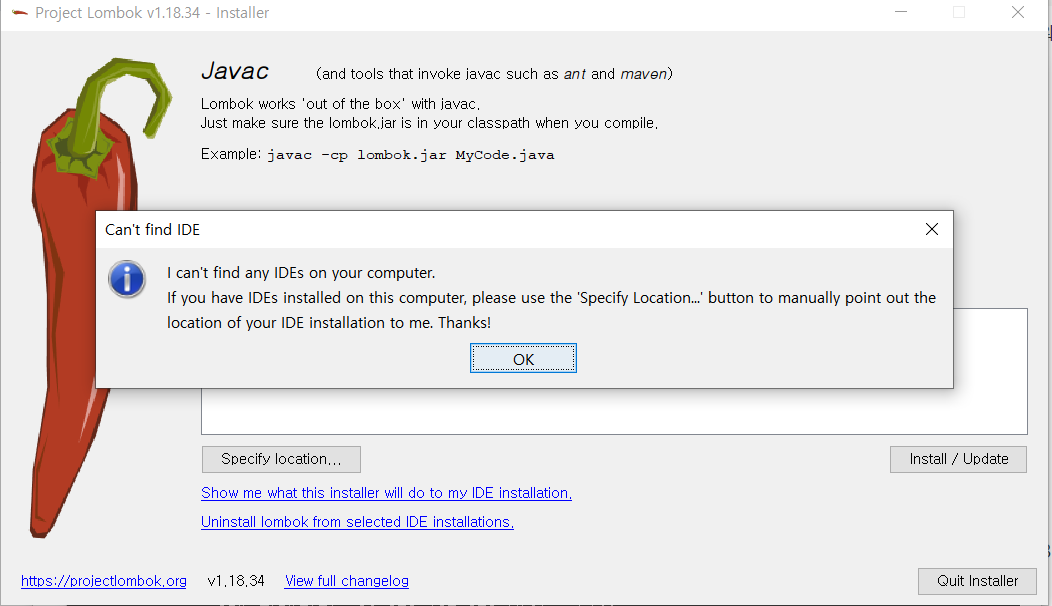Screen dimensions: 1052x606
Task: Click OK in the Can't find IDE dialog
Action: pyautogui.click(x=523, y=358)
